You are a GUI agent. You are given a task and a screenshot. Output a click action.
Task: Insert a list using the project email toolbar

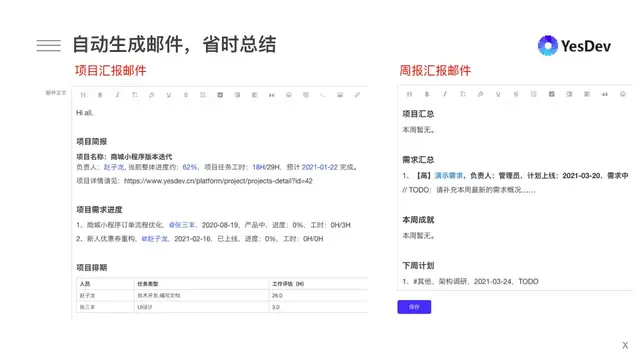pyautogui.click(x=203, y=95)
